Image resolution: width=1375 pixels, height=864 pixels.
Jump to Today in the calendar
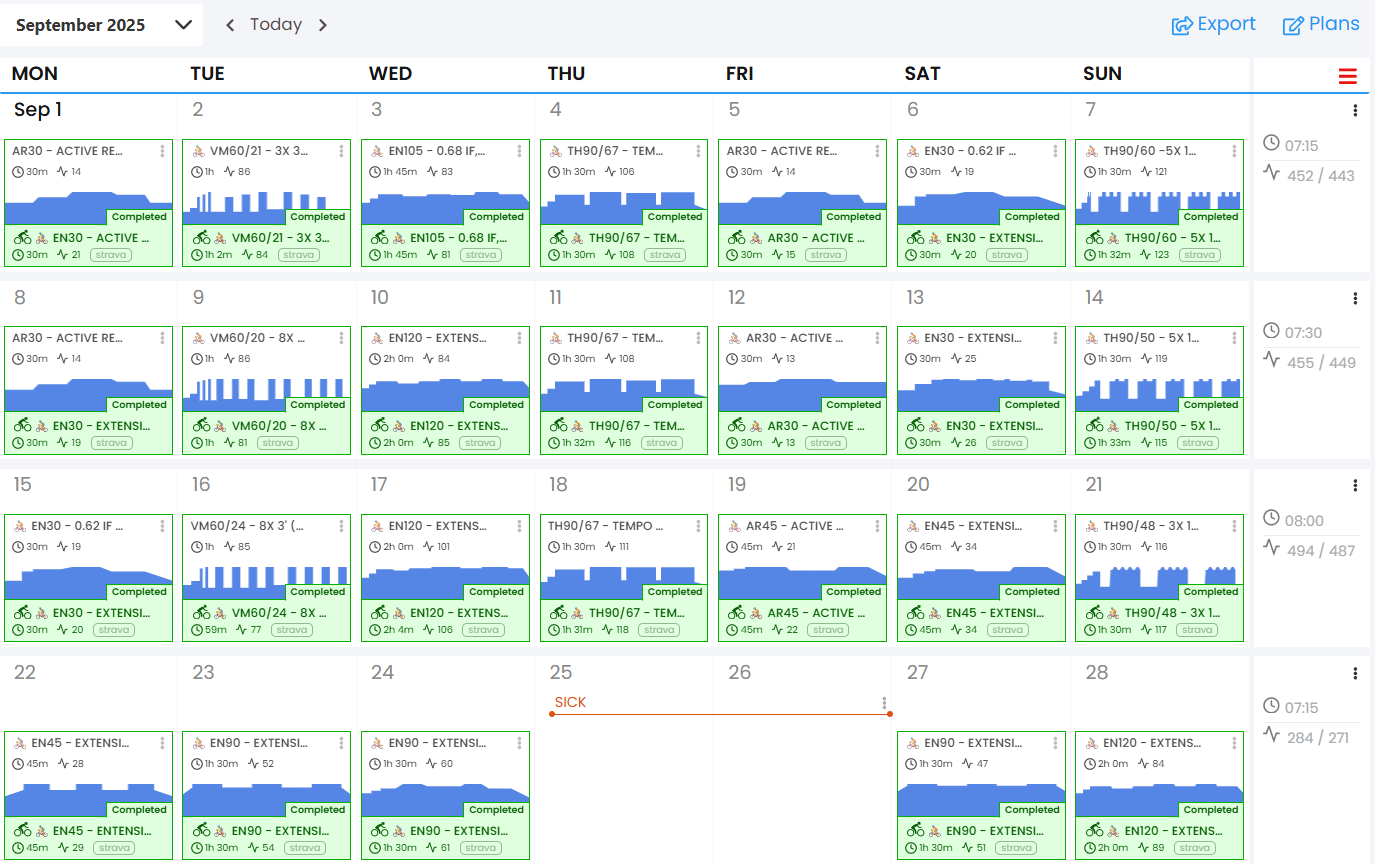276,25
